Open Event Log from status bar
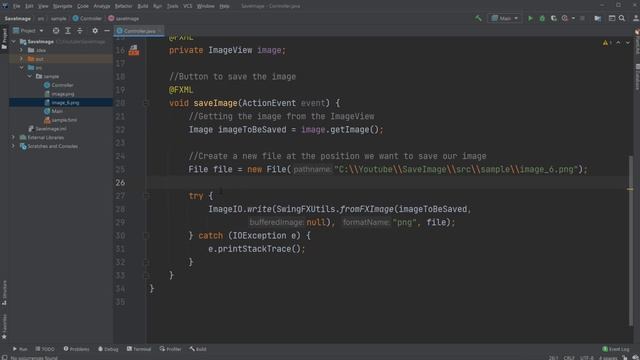This screenshot has height=360, width=640. (x=616, y=349)
